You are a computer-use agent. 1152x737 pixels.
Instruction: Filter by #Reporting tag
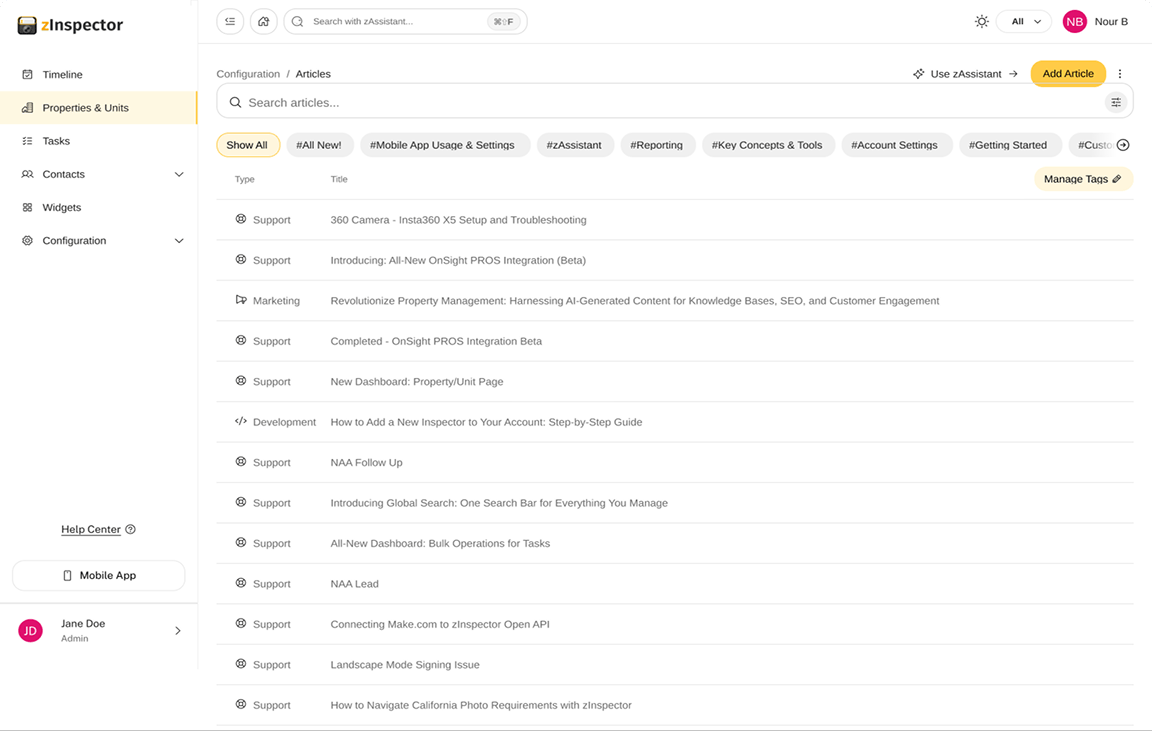point(657,145)
